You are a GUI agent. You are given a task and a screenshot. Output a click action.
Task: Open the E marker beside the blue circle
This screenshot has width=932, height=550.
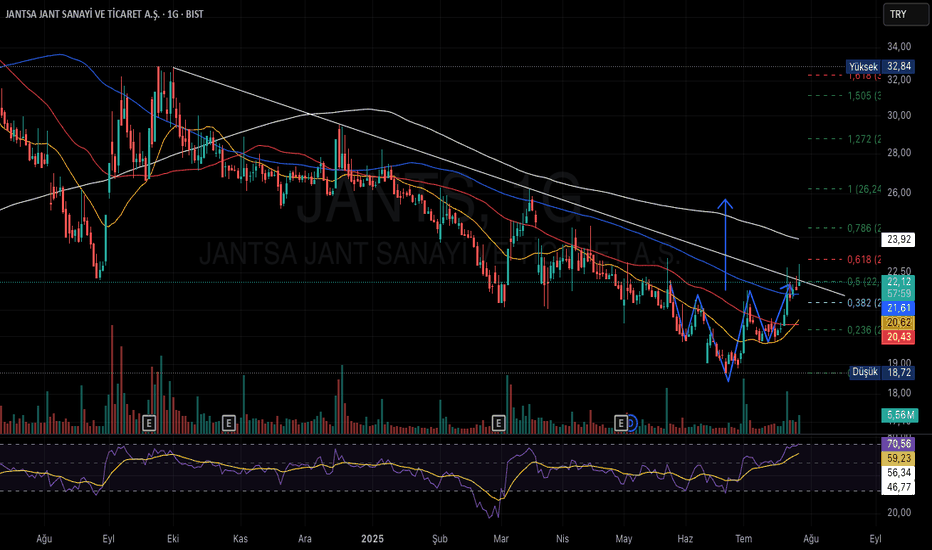click(x=621, y=423)
